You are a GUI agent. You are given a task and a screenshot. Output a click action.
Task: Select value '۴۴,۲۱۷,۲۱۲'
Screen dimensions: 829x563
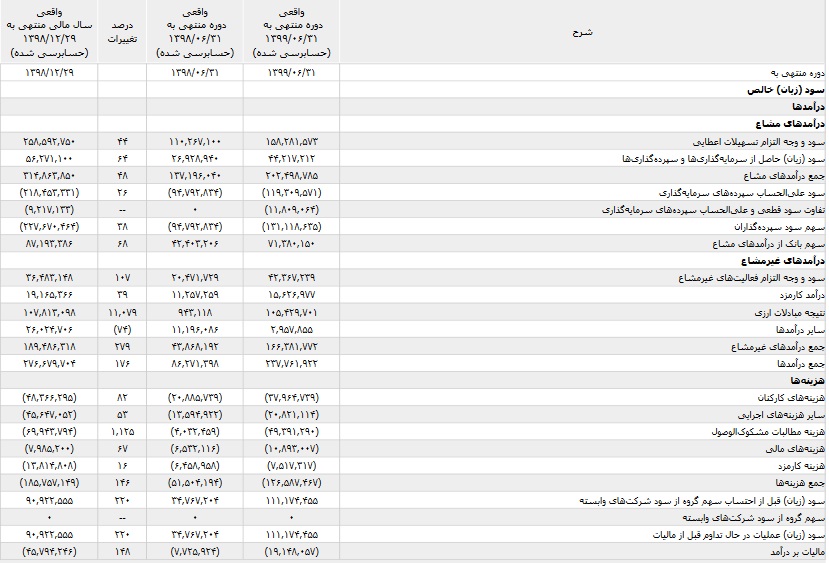291,158
